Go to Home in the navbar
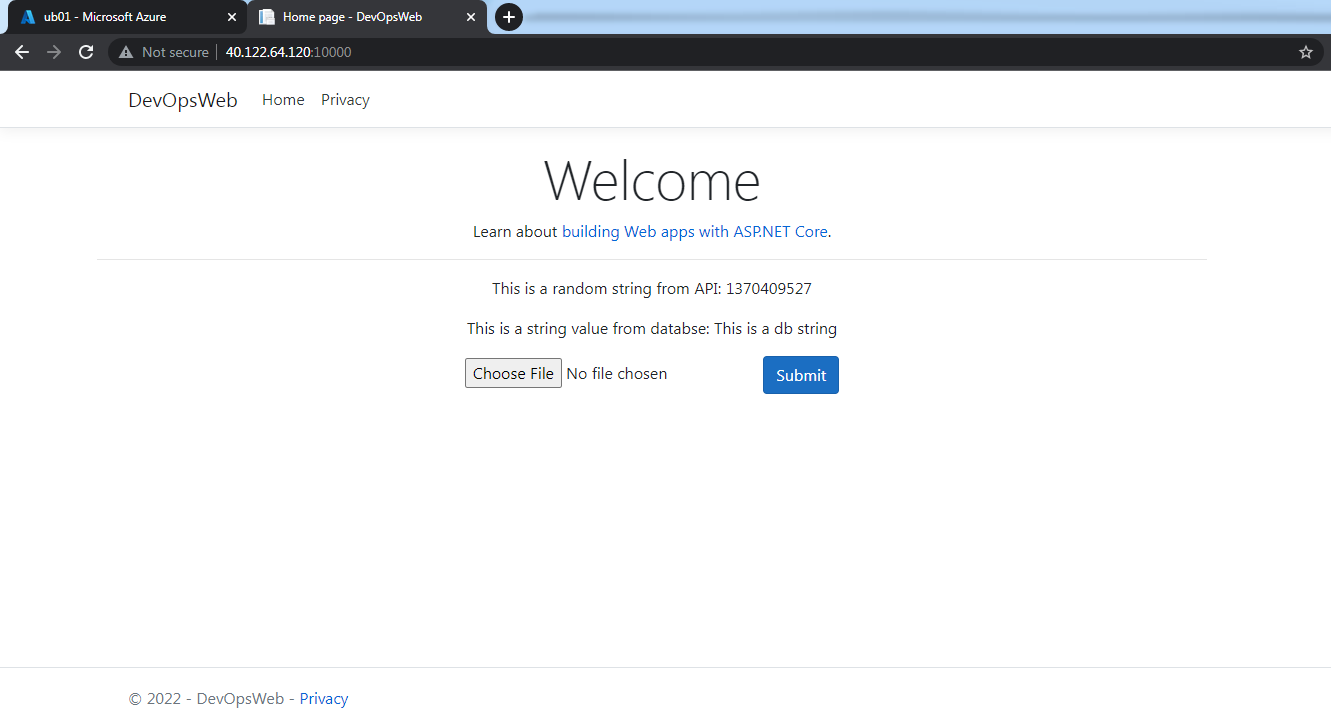 click(283, 100)
